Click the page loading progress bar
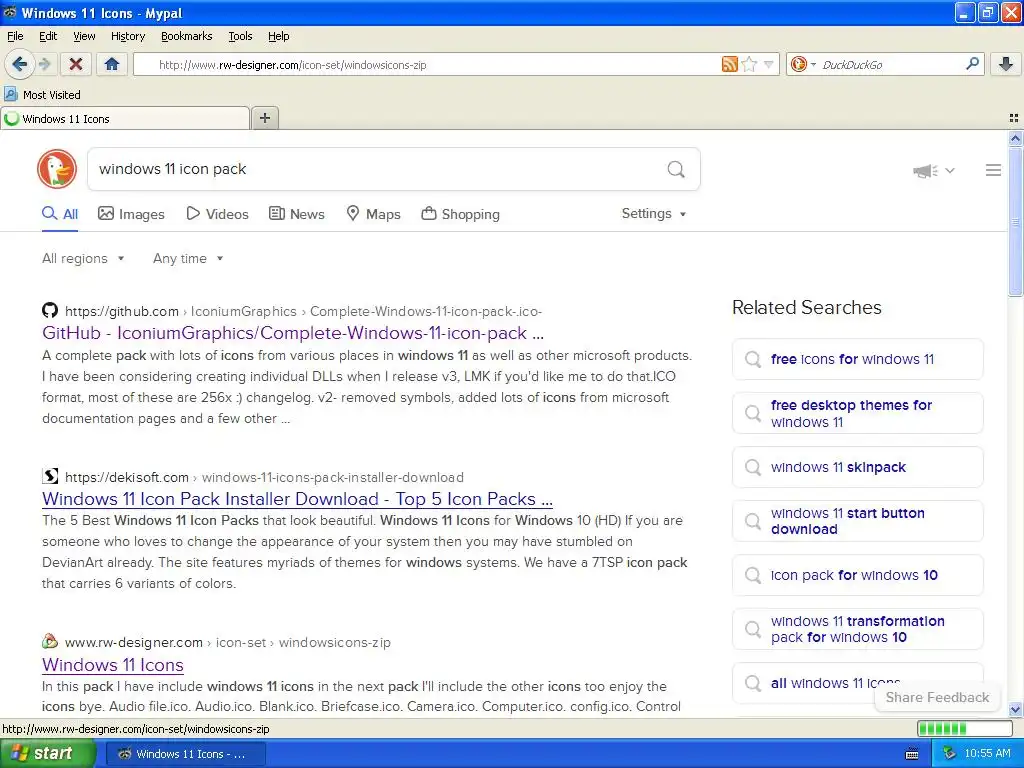Screen dimensions: 1024x768 click(x=964, y=729)
